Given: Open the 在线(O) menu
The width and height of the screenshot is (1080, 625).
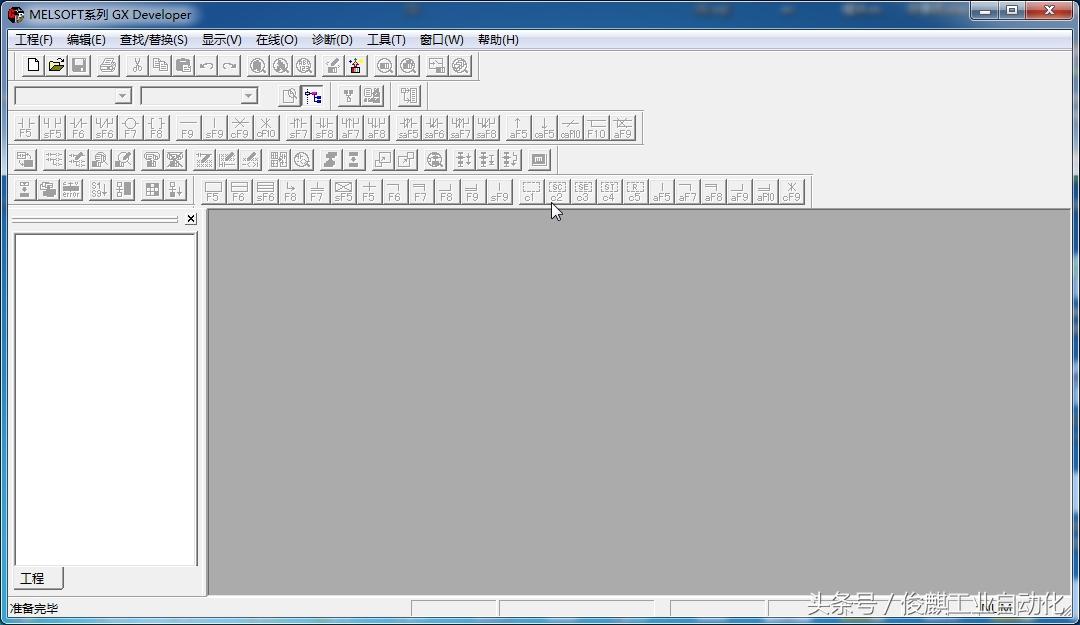Looking at the screenshot, I should 276,40.
